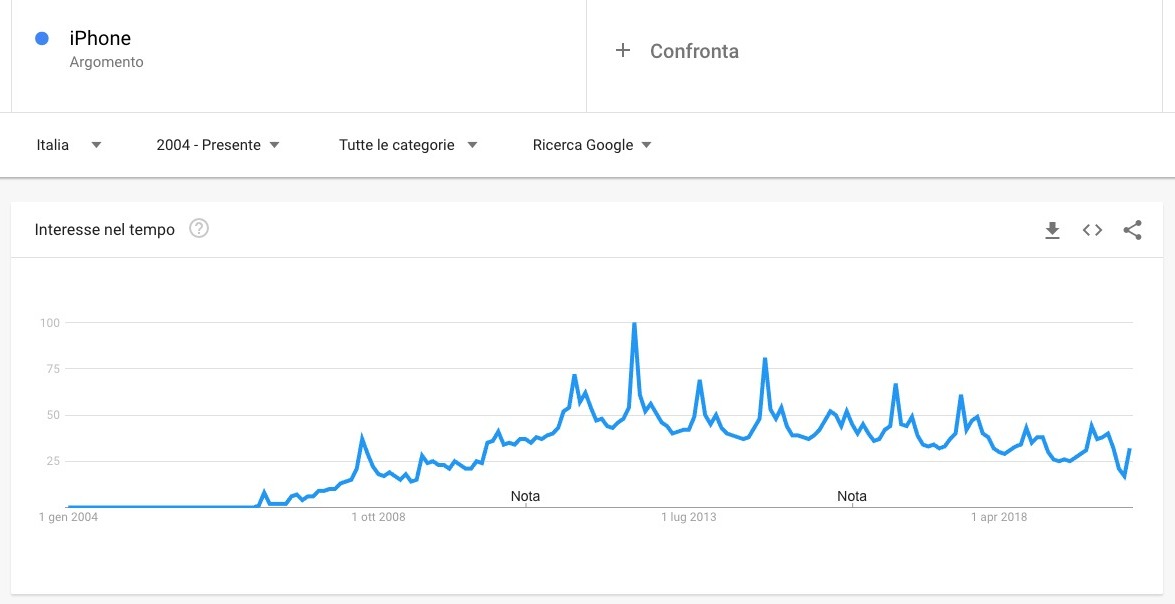Image resolution: width=1175 pixels, height=604 pixels.
Task: Click the embed code icon
Action: click(x=1092, y=231)
